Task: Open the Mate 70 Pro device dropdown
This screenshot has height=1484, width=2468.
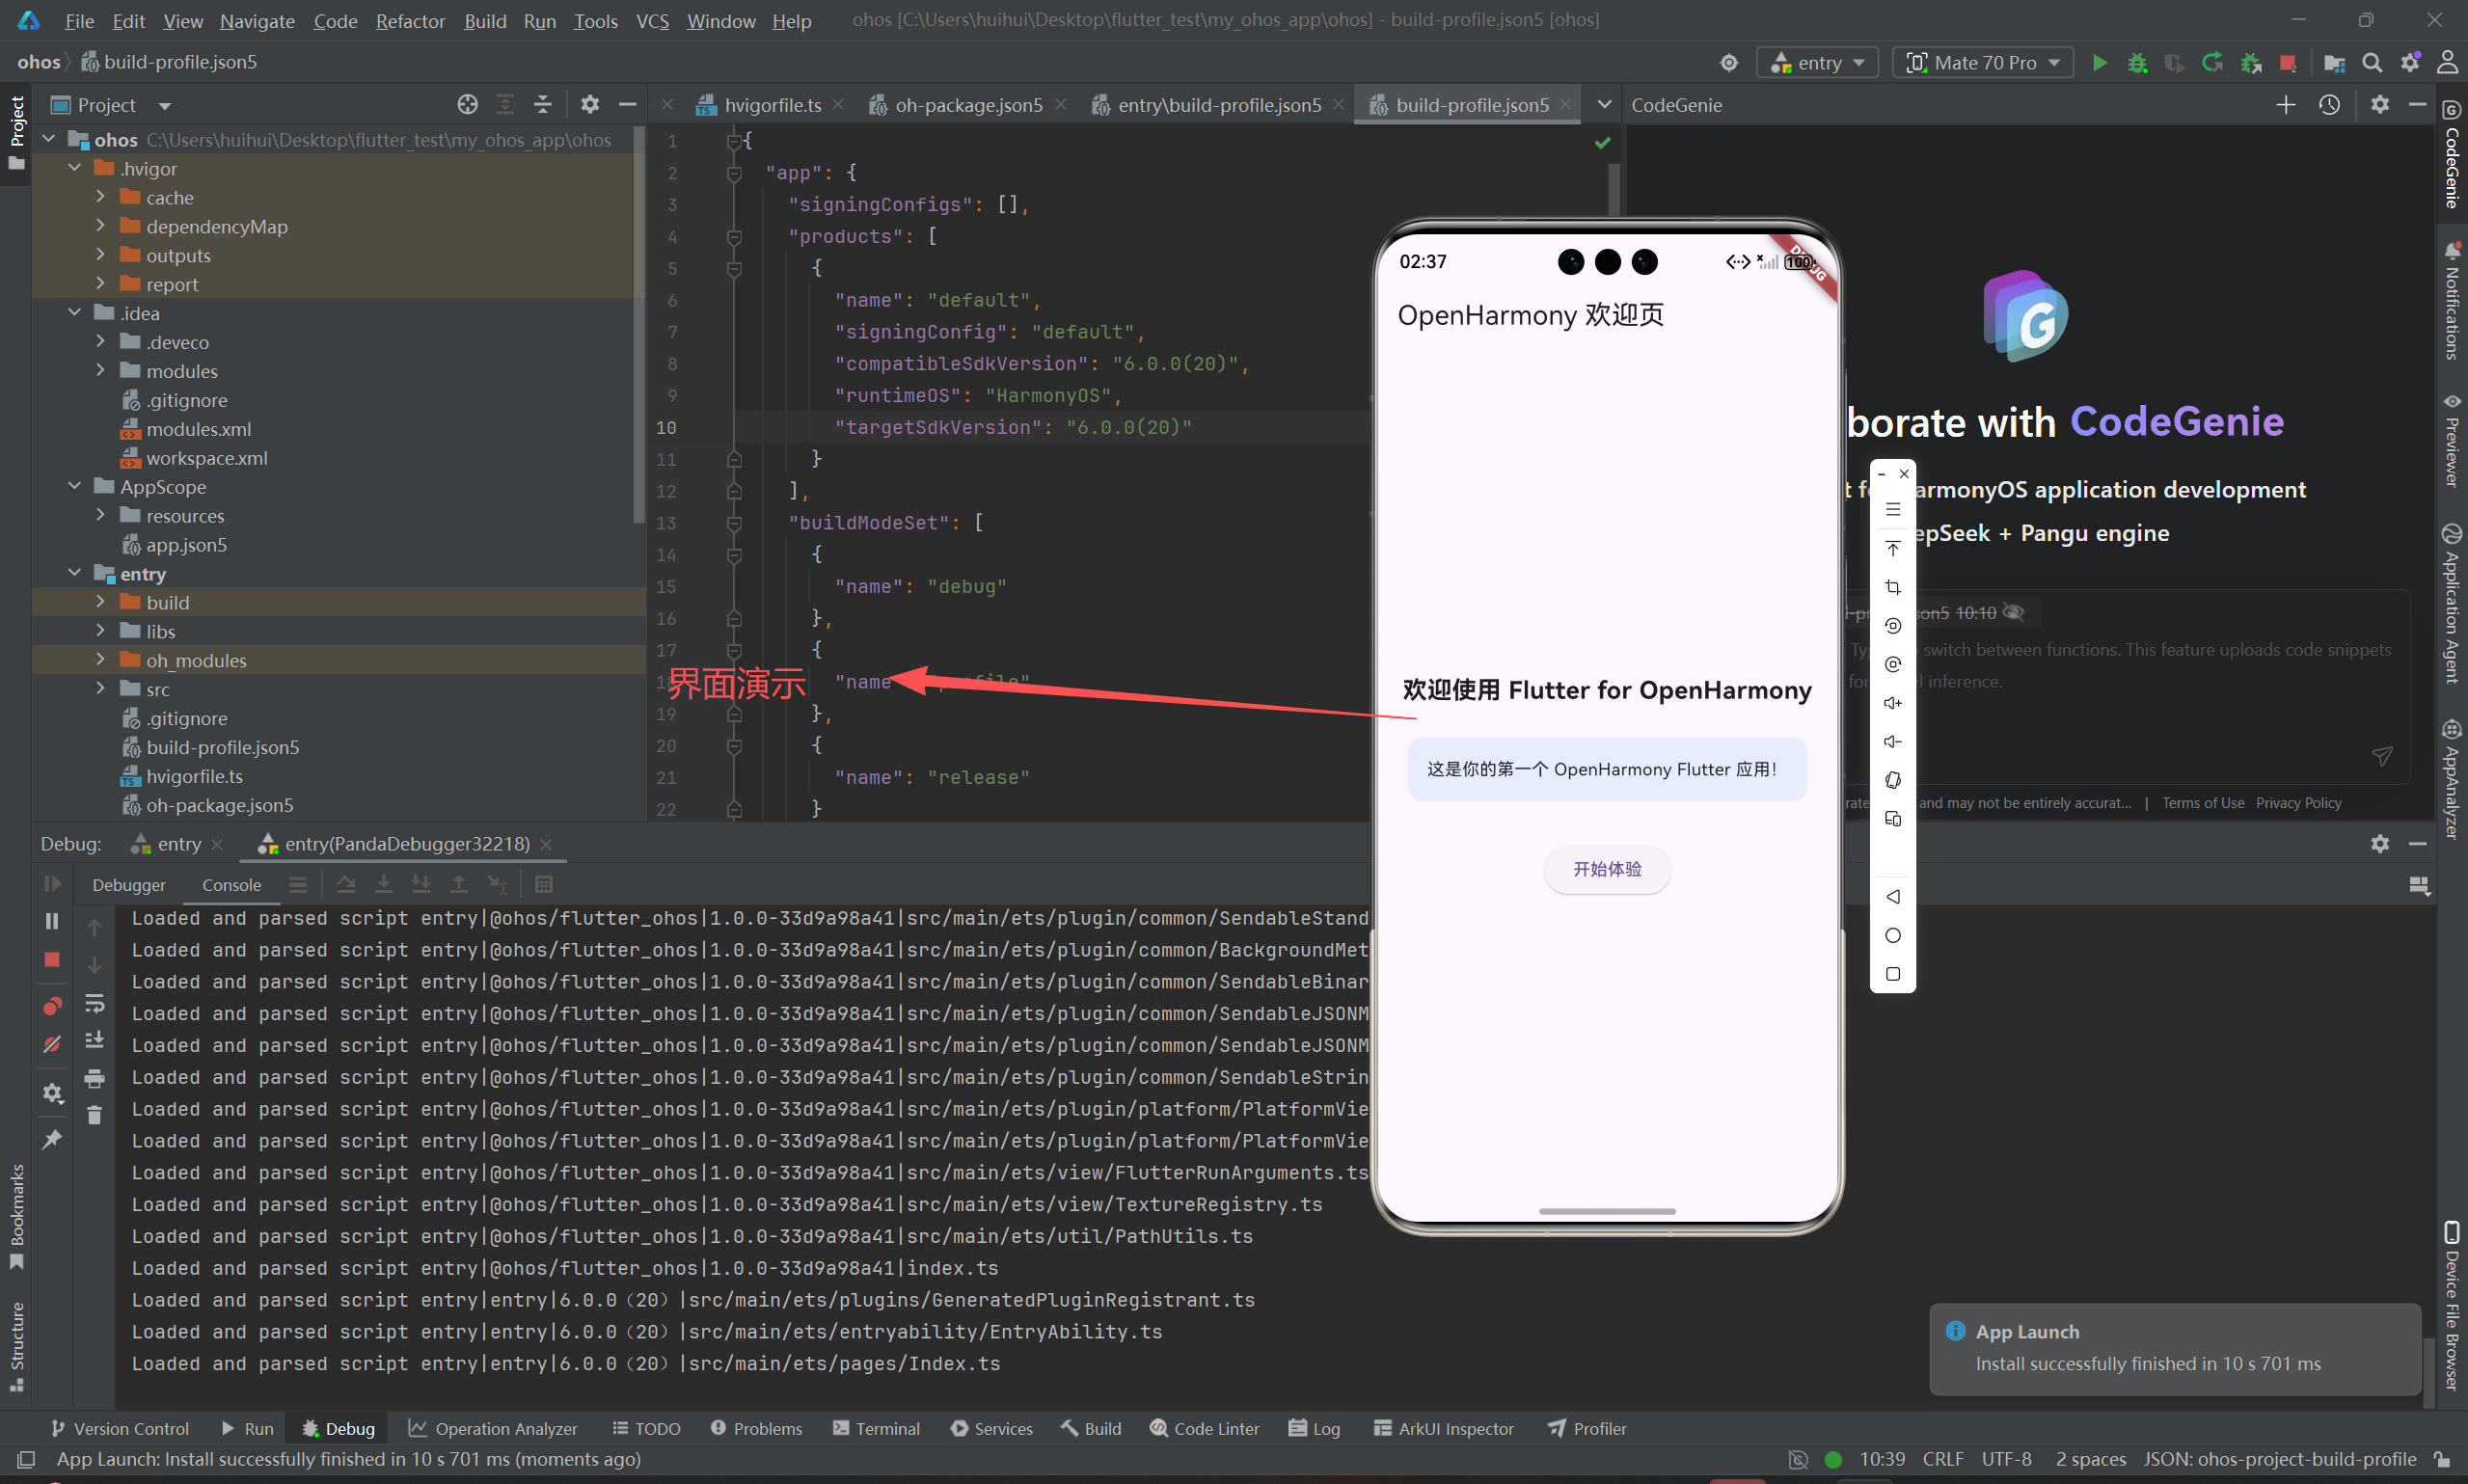Action: [1983, 63]
